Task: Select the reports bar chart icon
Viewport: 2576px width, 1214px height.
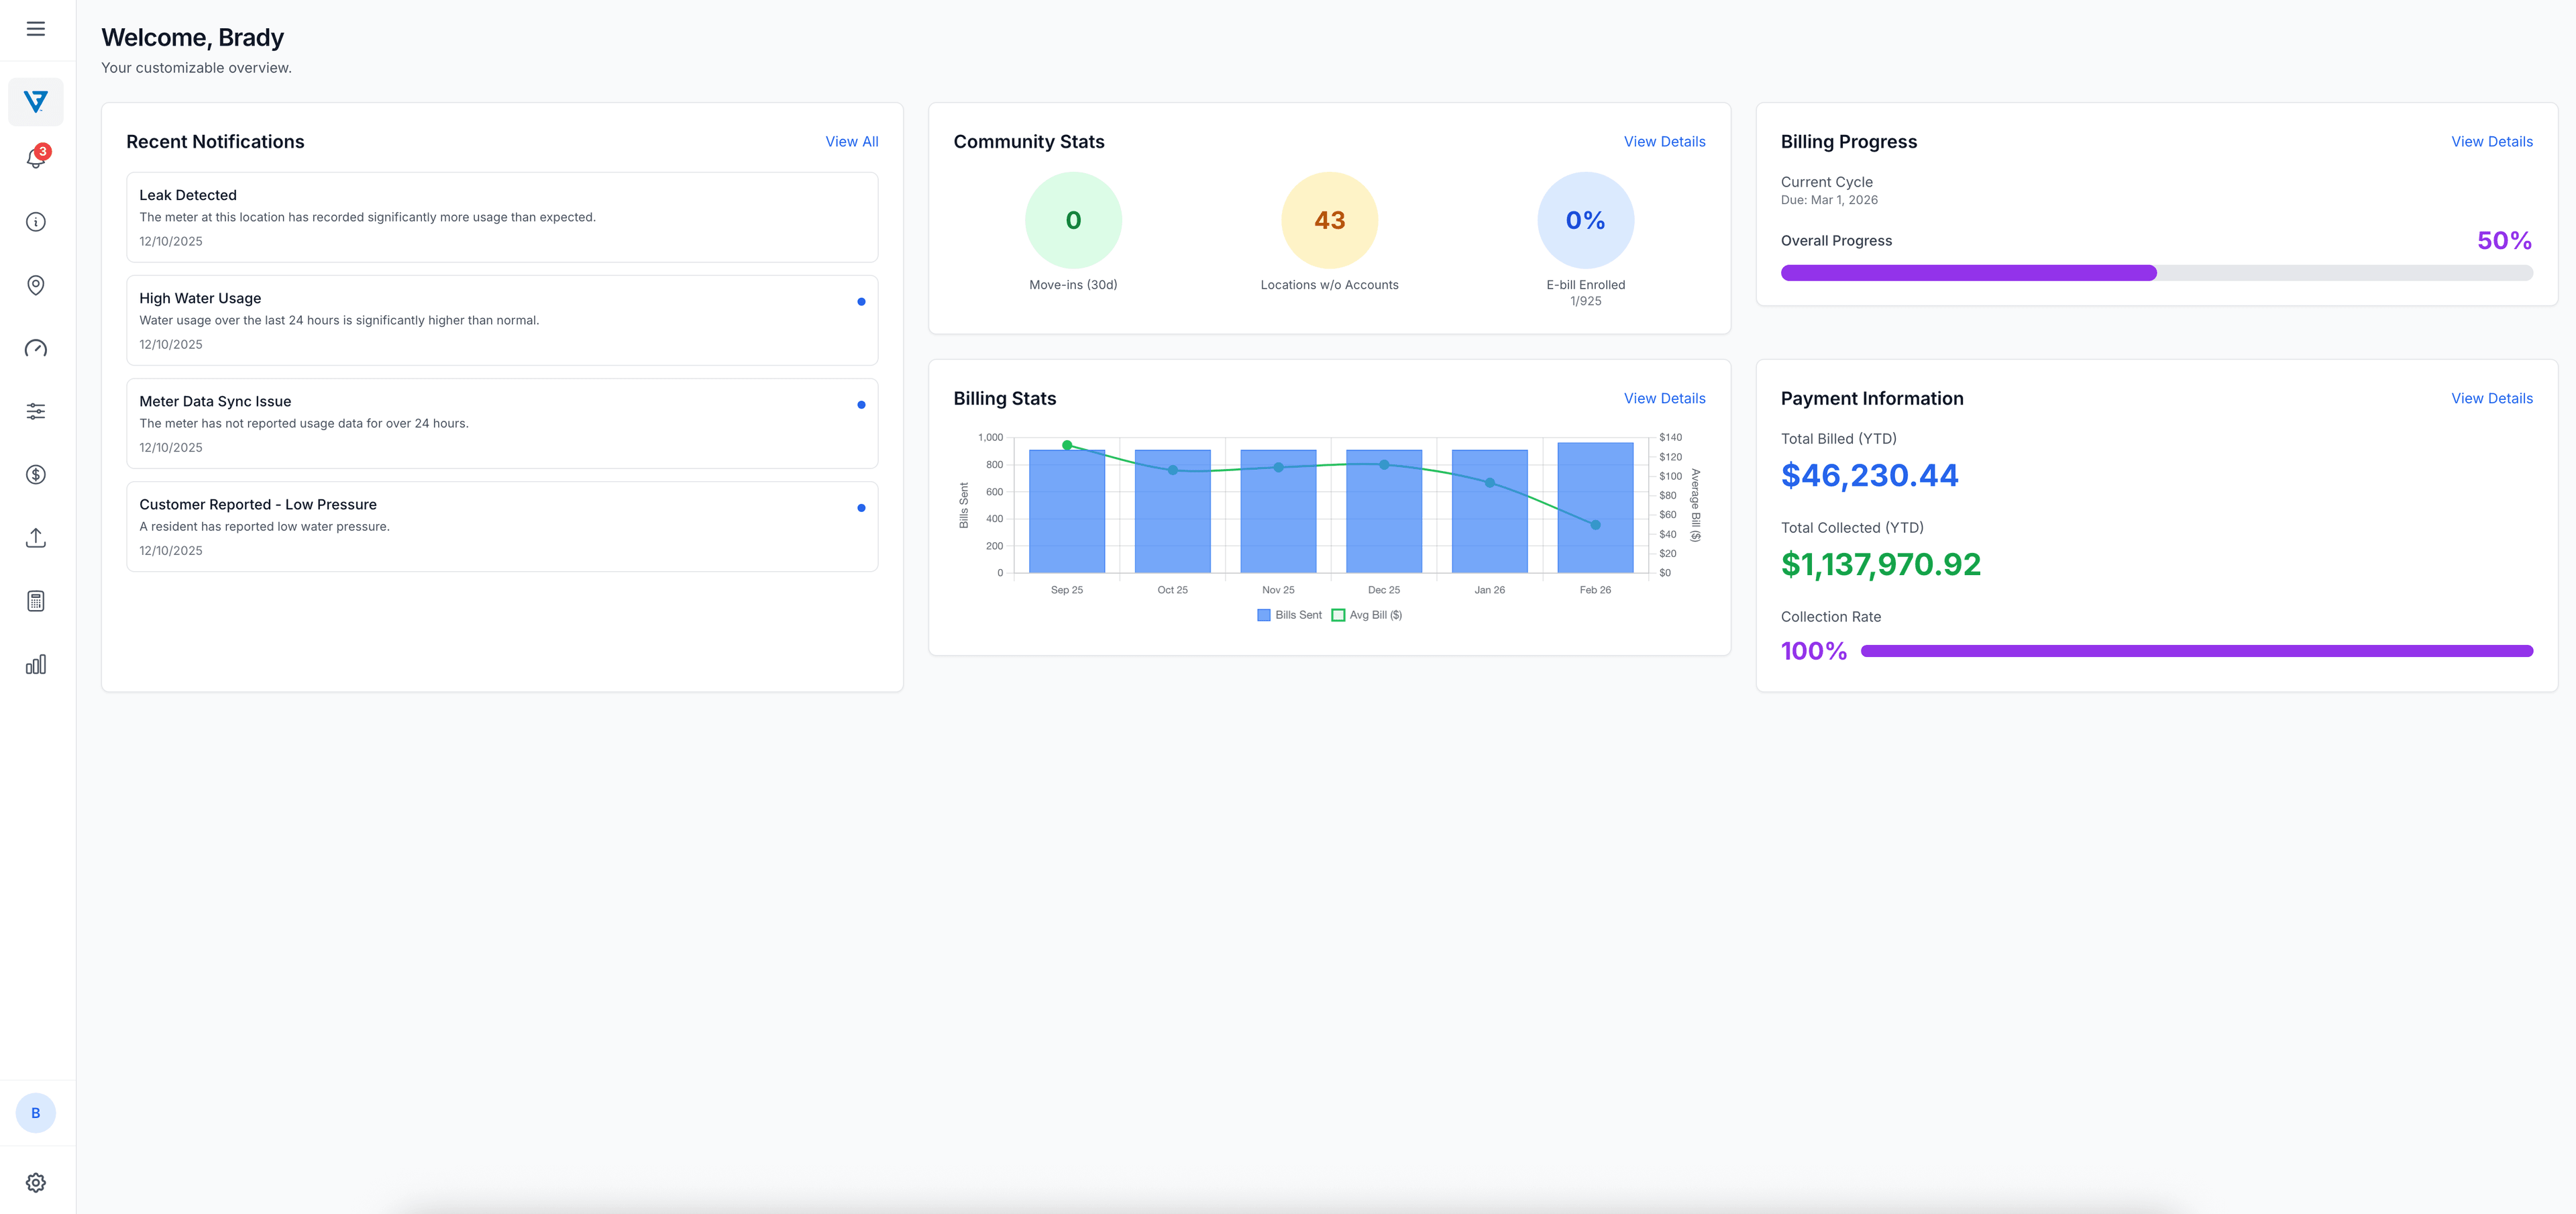Action: pyautogui.click(x=35, y=663)
